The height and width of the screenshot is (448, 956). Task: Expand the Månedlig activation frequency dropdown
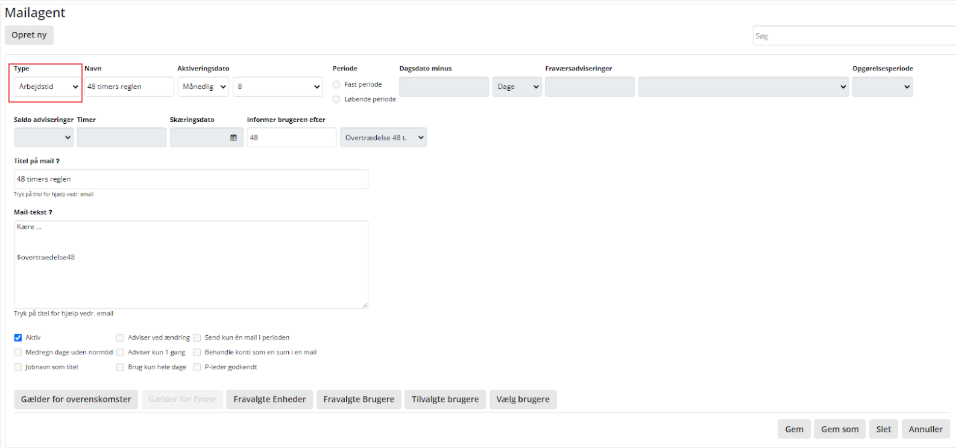(x=202, y=87)
